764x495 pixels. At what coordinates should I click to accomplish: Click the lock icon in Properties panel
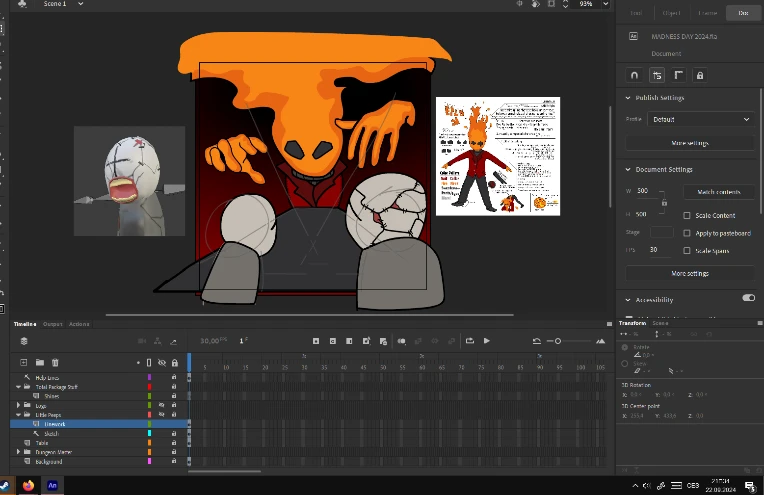(699, 75)
